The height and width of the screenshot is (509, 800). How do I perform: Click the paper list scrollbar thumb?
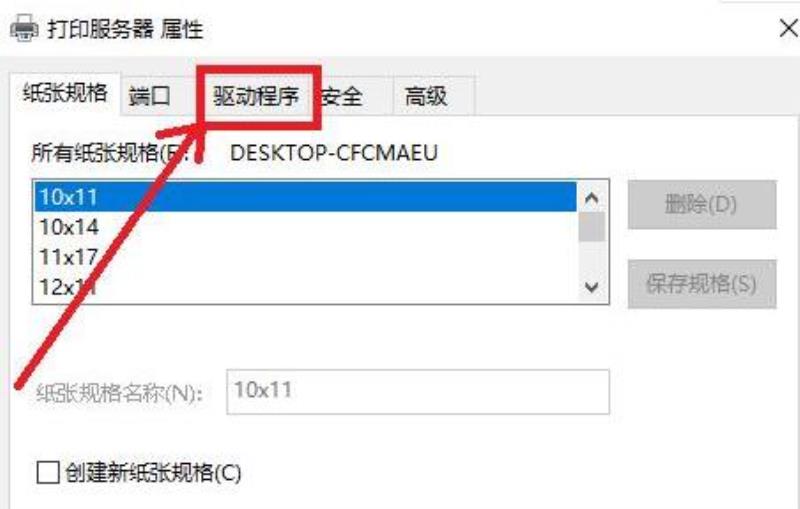tap(592, 227)
